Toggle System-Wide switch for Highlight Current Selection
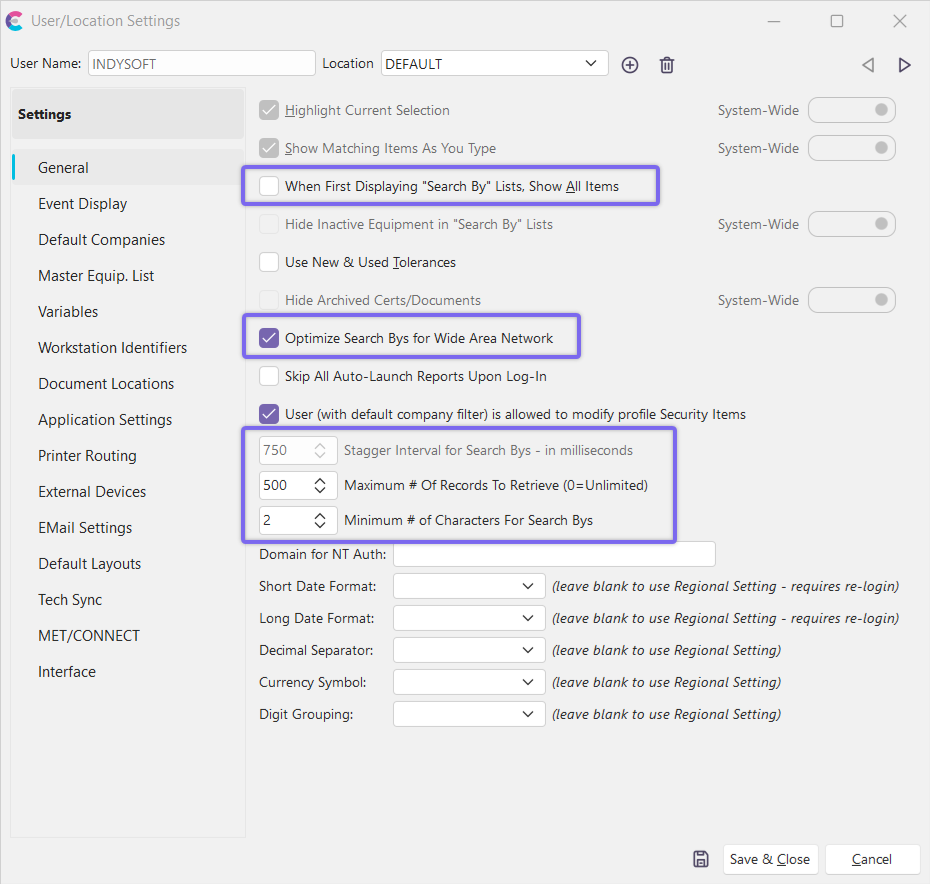 [851, 110]
